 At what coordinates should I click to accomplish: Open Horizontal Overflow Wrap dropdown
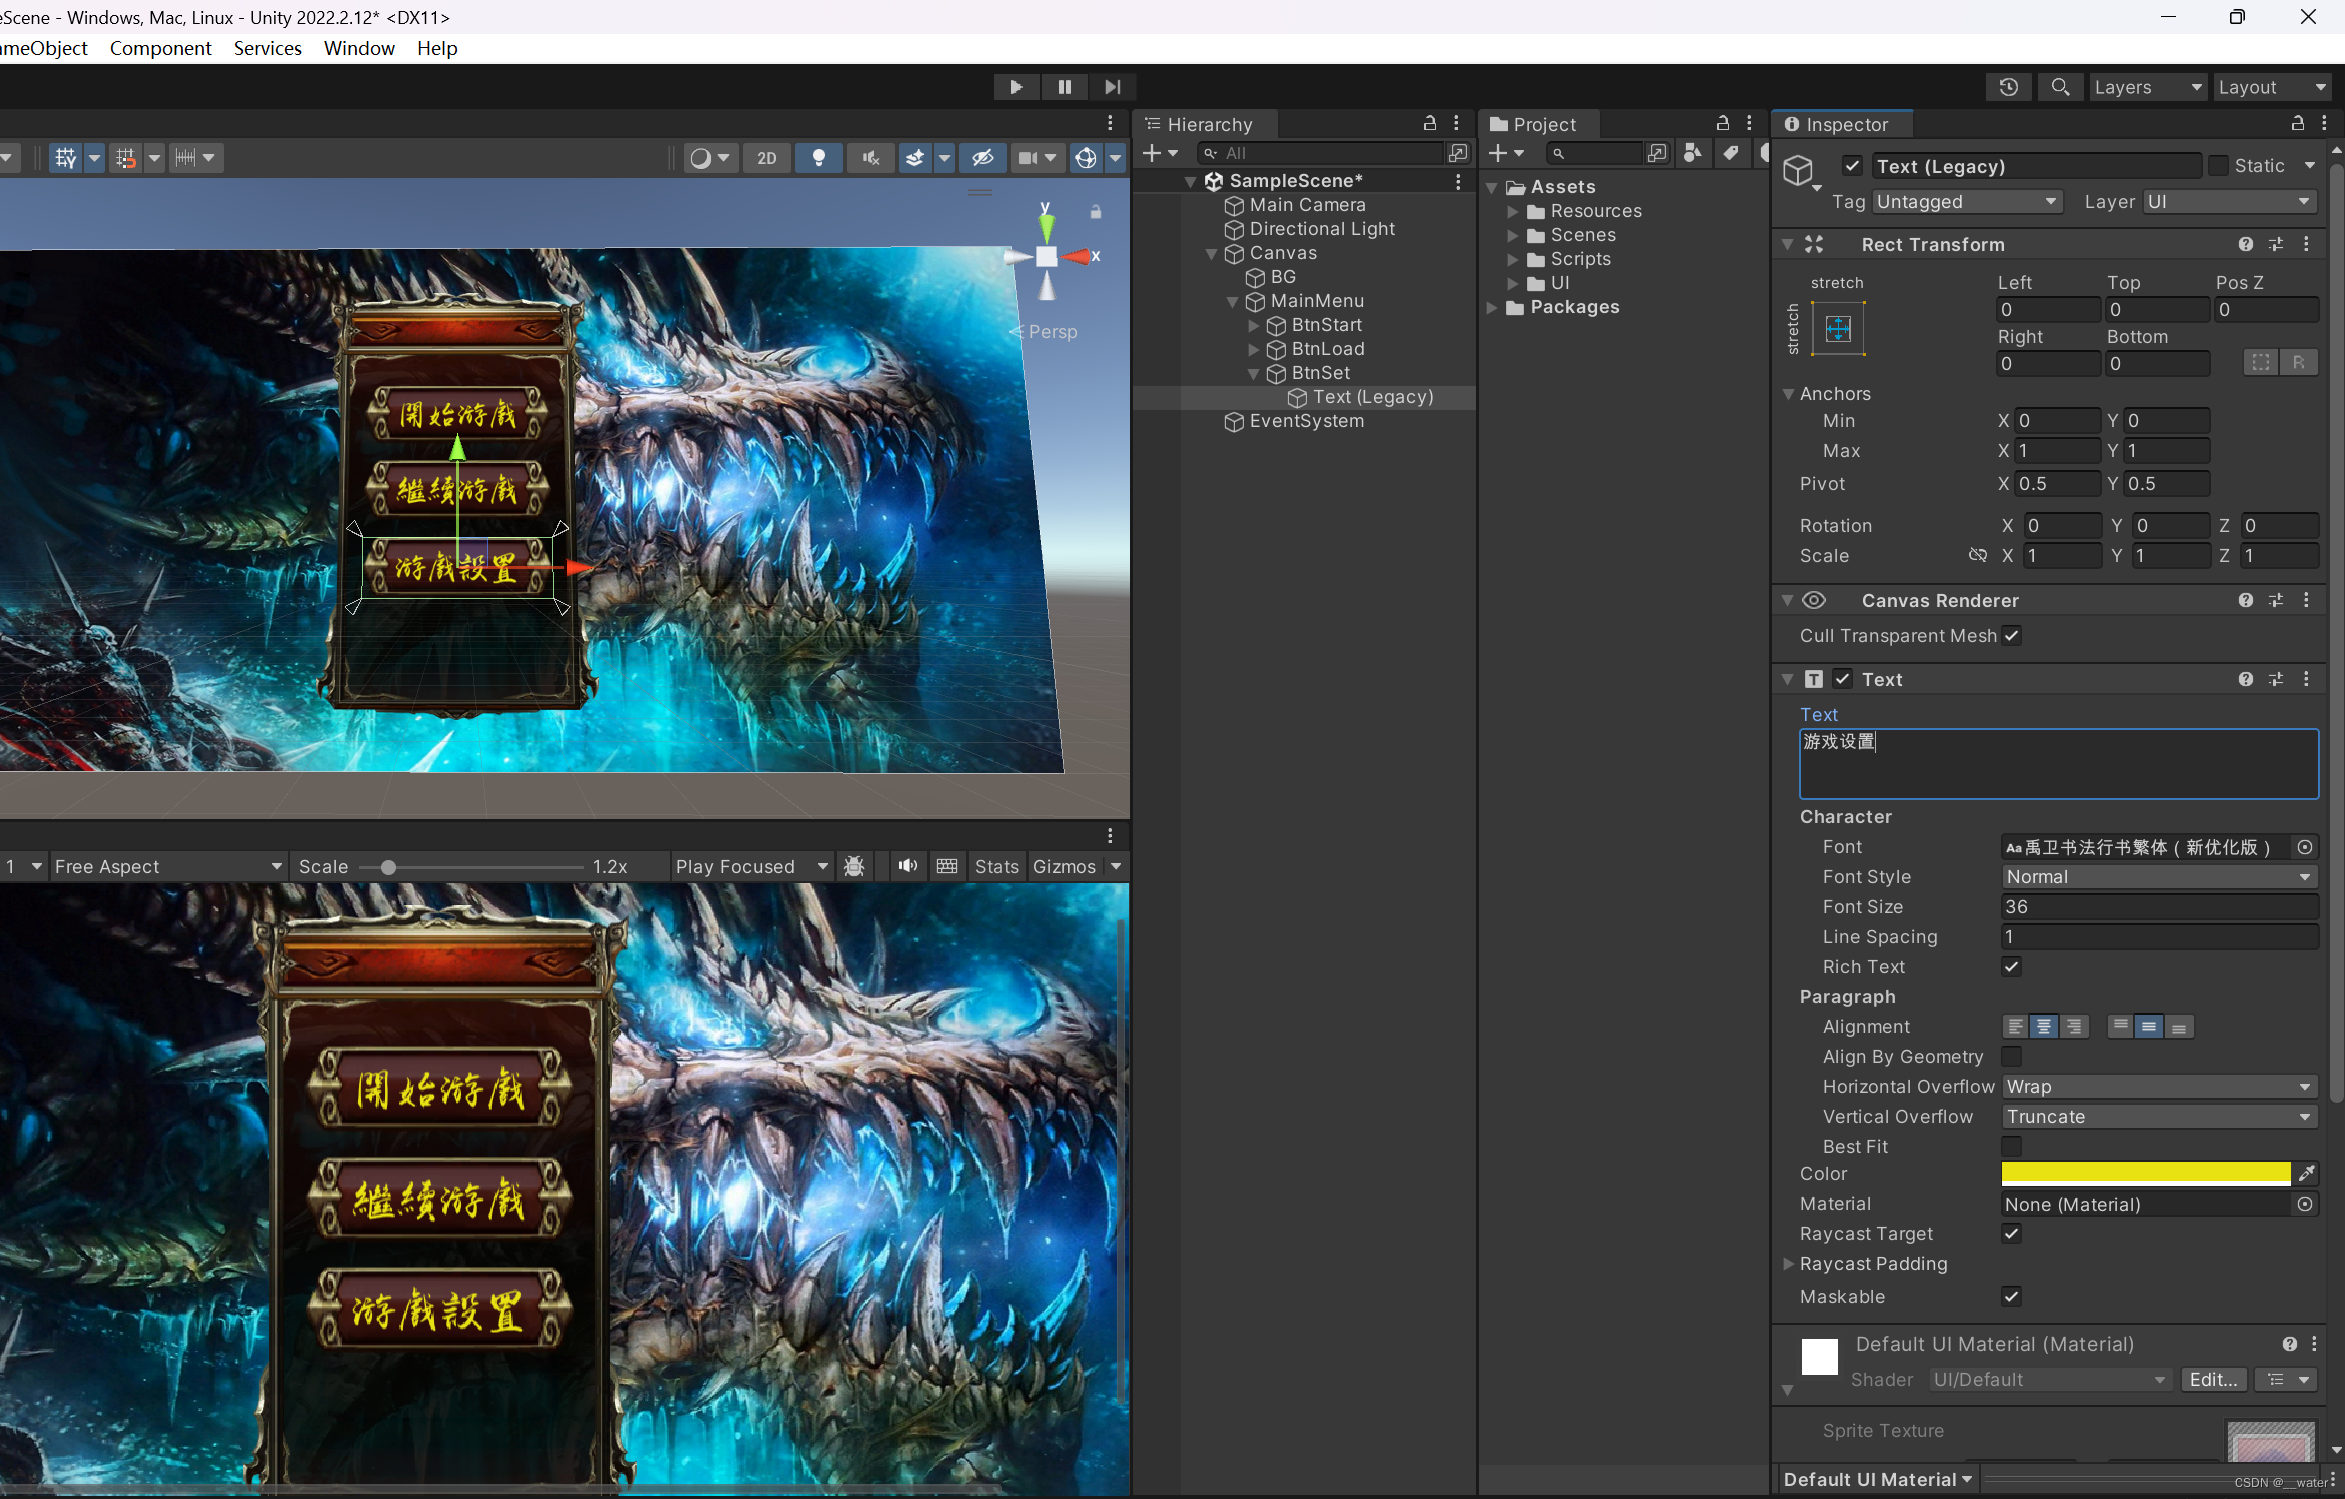point(2160,1087)
